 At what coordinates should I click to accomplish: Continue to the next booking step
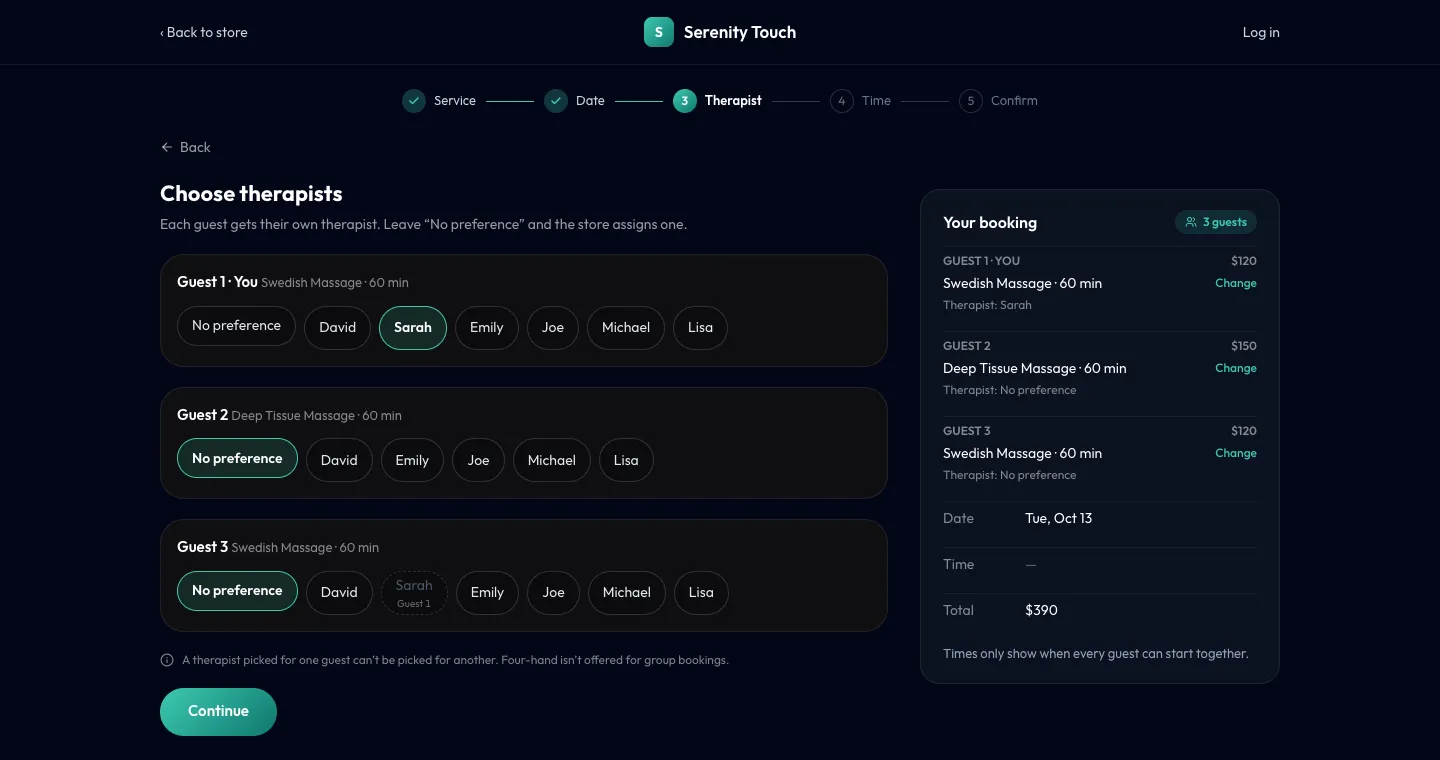point(218,712)
